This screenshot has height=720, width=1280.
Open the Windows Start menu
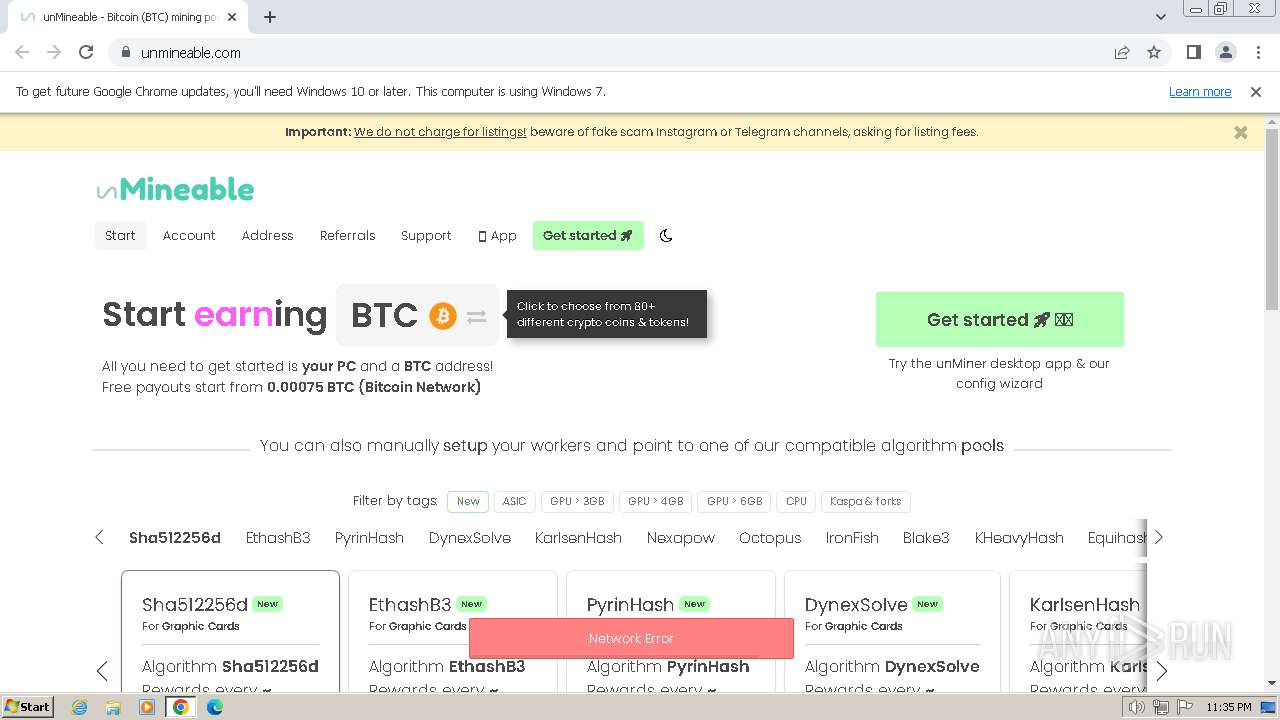coord(27,706)
